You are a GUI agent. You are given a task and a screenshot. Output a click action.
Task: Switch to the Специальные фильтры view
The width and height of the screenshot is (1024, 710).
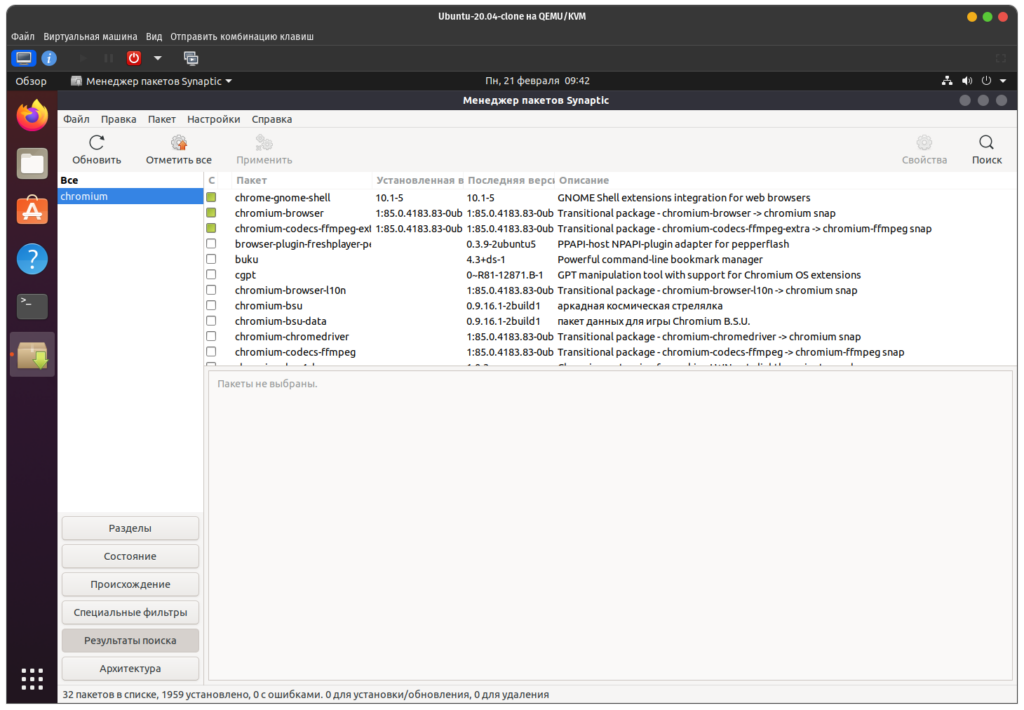tap(130, 612)
